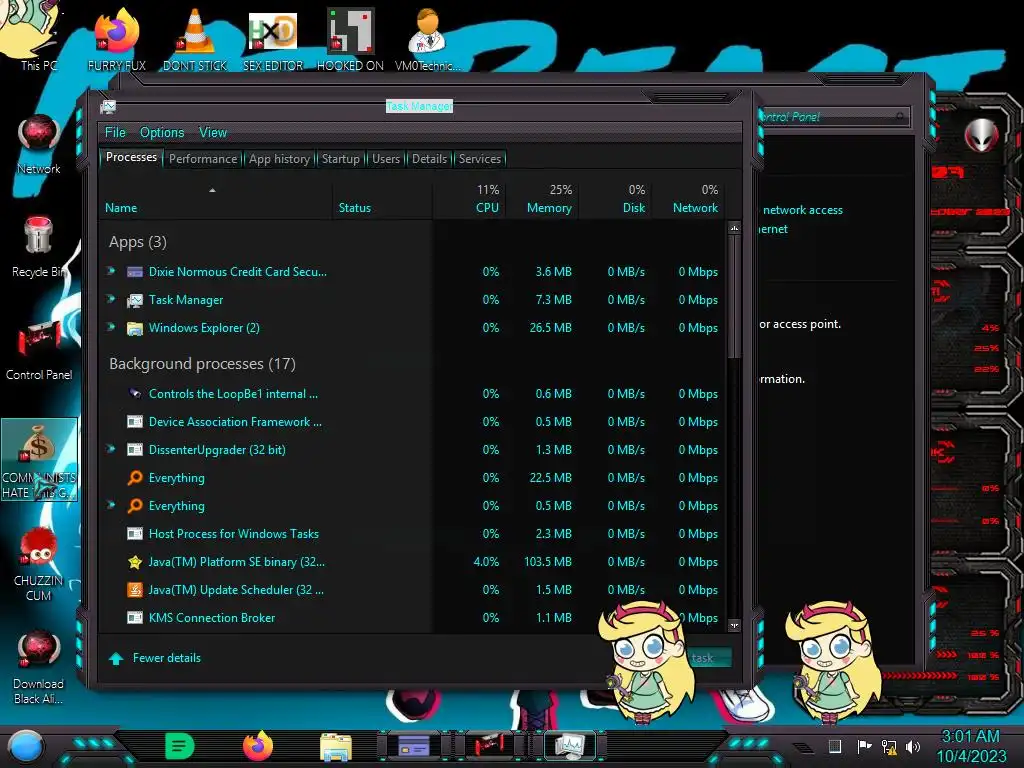This screenshot has height=768, width=1024.
Task: Click the Control Panel window search field
Action: tap(833, 117)
